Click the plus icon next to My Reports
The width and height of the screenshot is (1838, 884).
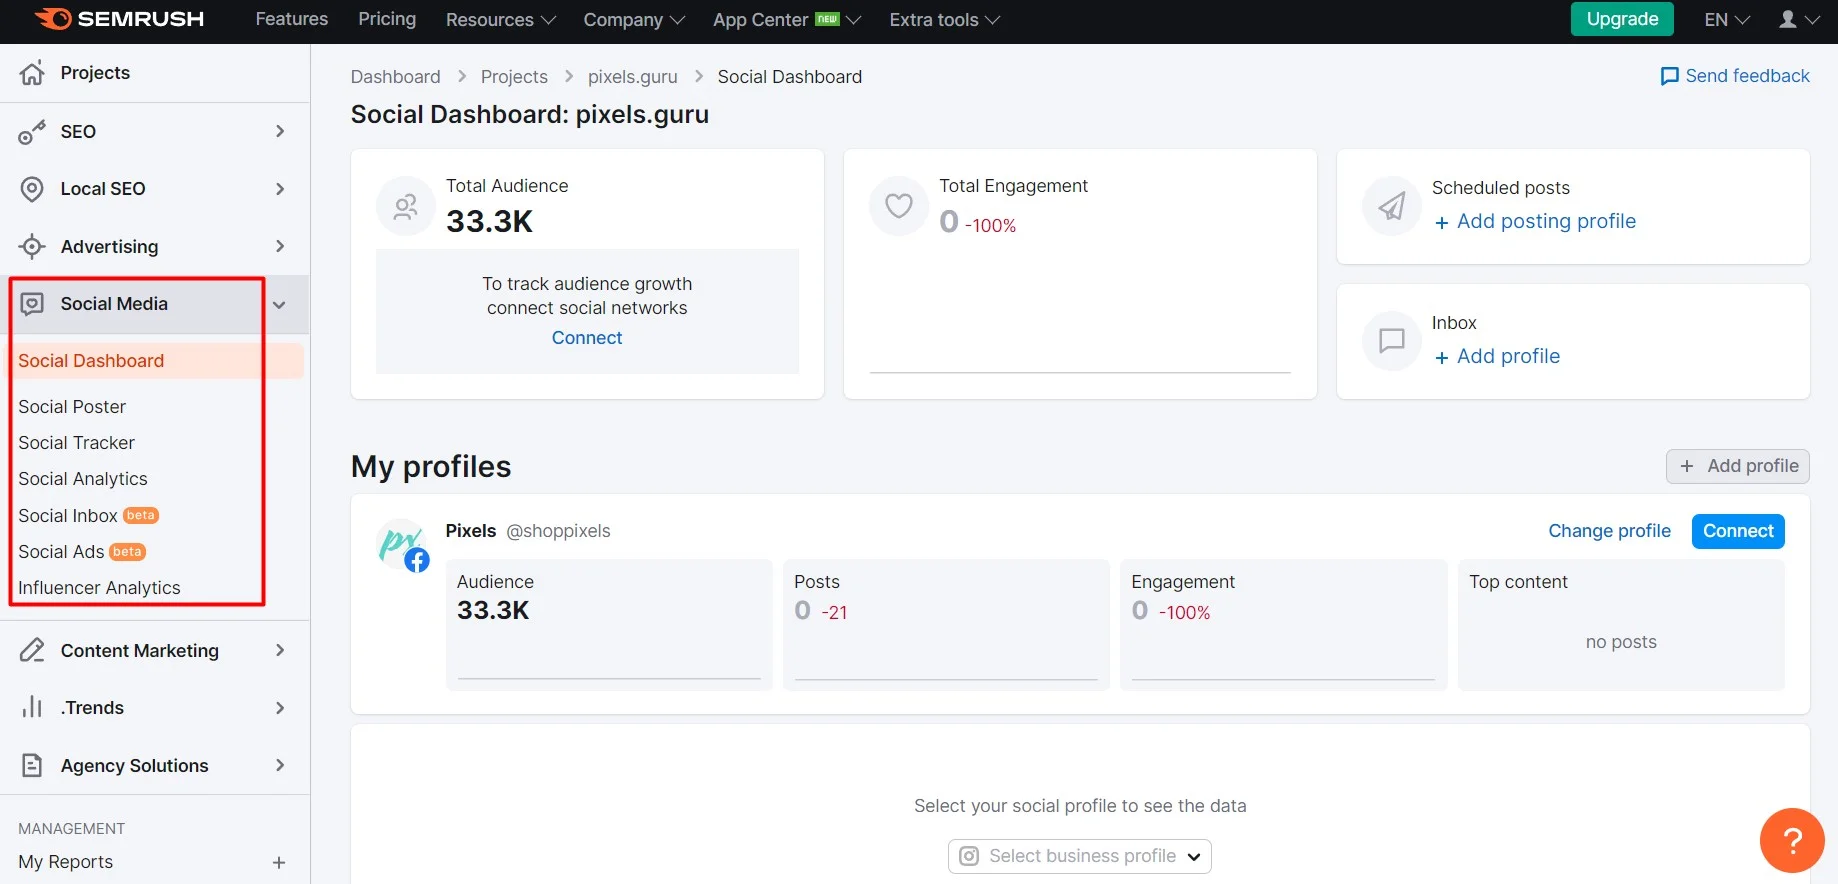tap(279, 862)
